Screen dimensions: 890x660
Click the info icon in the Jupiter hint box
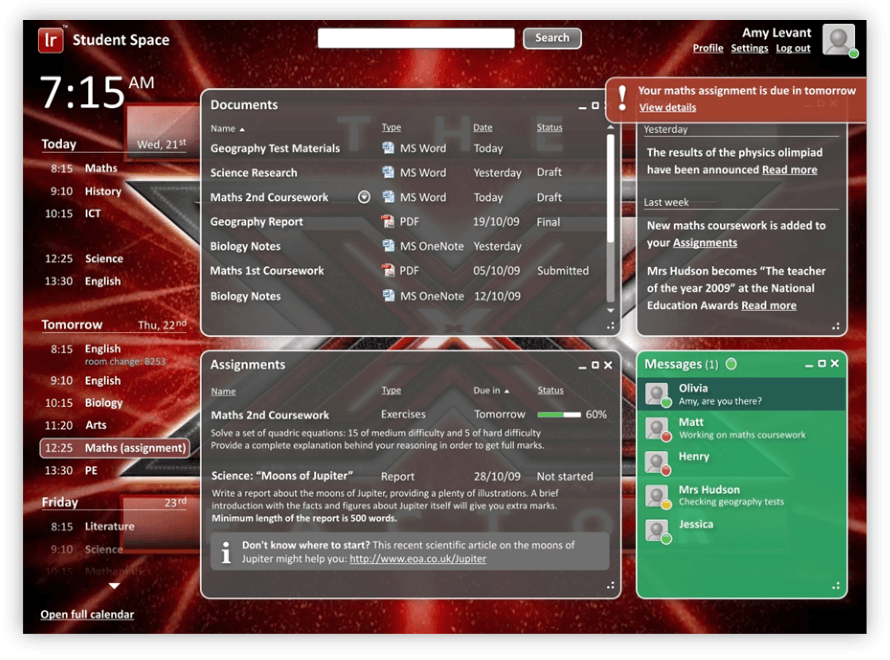coord(224,554)
